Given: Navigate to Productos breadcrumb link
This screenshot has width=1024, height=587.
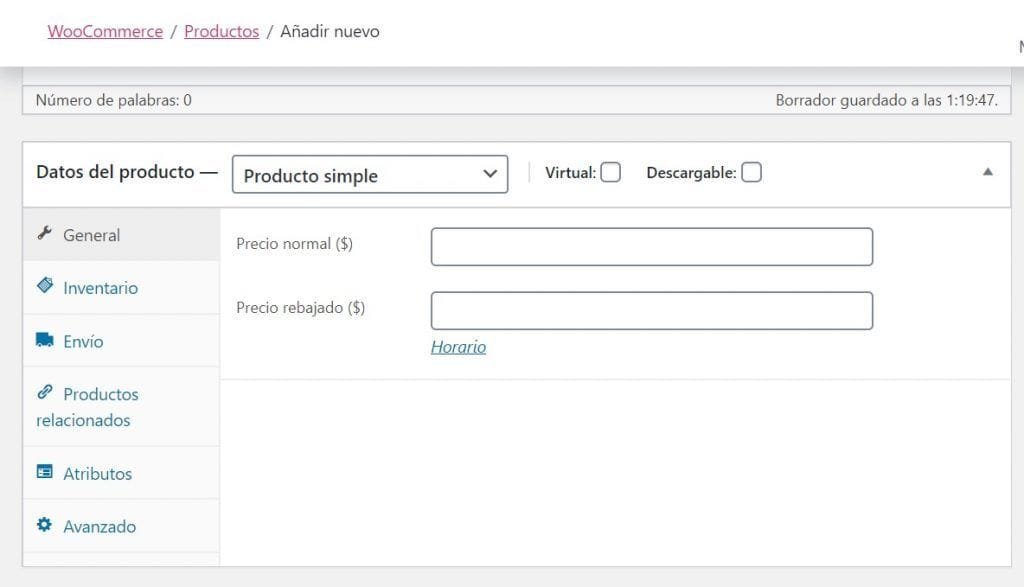Looking at the screenshot, I should click(221, 31).
